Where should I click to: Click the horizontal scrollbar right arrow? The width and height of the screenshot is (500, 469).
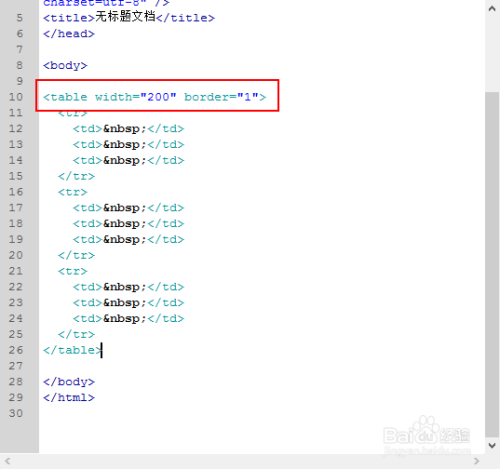tap(477, 461)
